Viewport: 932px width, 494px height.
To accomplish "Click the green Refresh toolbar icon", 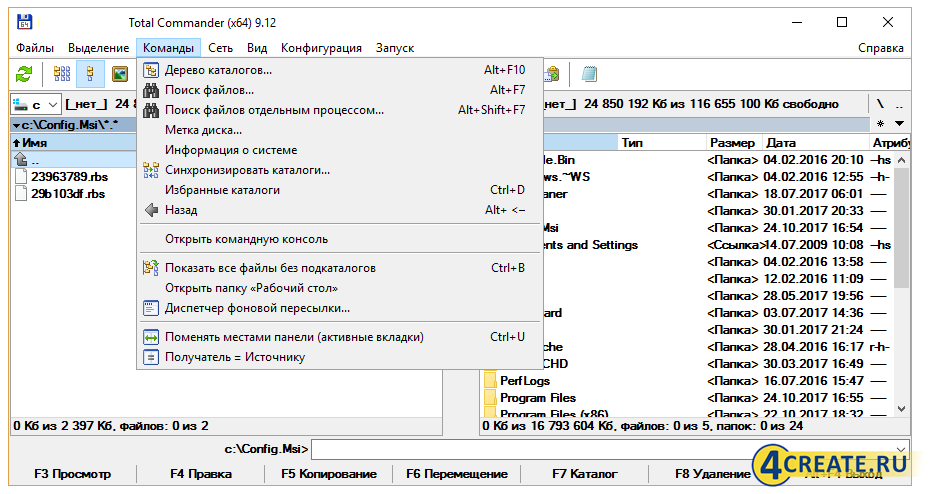I will point(24,74).
